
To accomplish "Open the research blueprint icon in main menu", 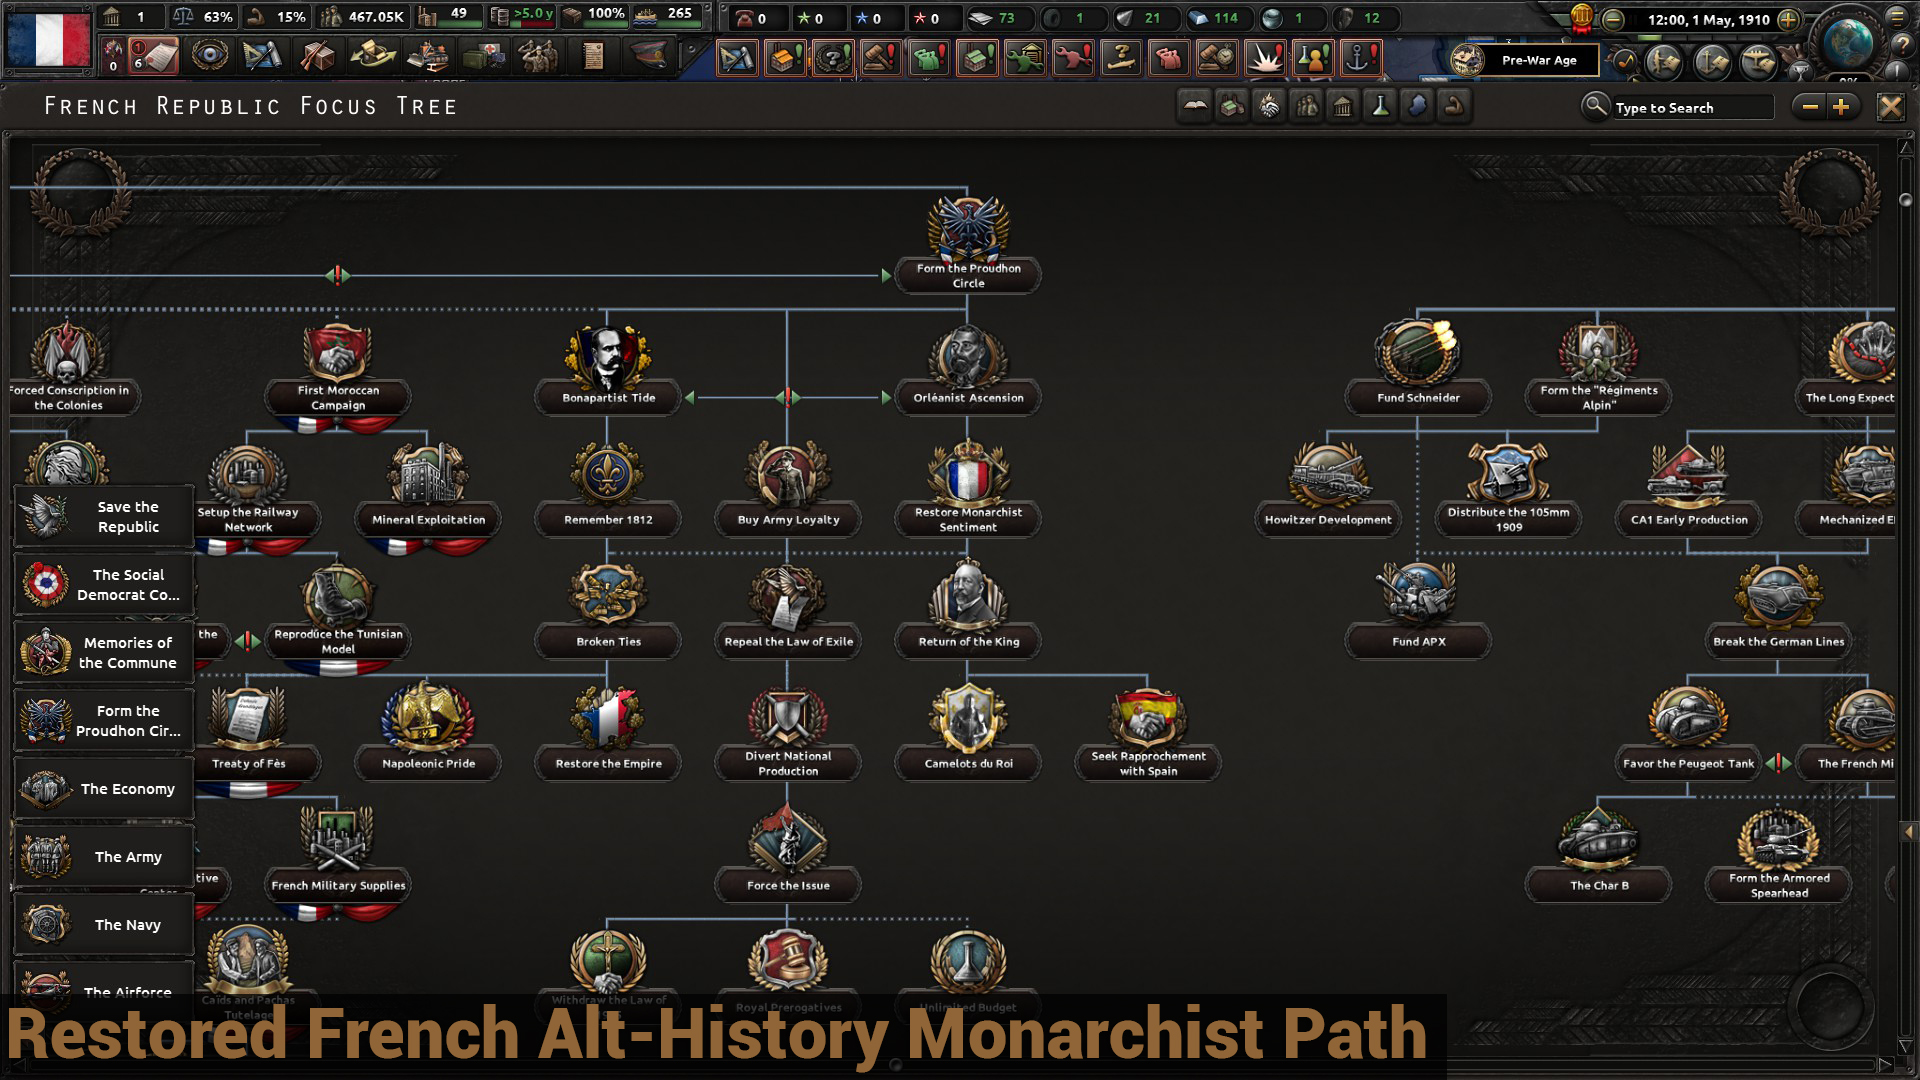I will coord(263,56).
